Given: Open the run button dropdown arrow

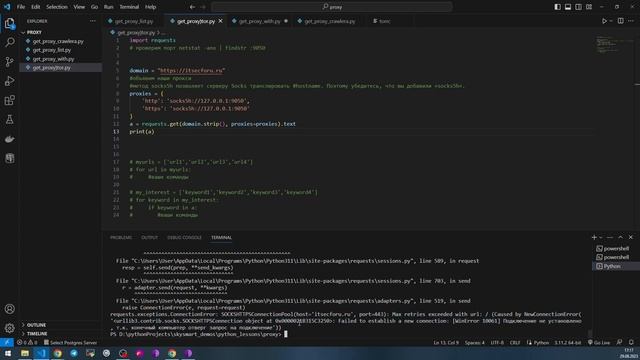Looking at the screenshot, I should coord(611,21).
